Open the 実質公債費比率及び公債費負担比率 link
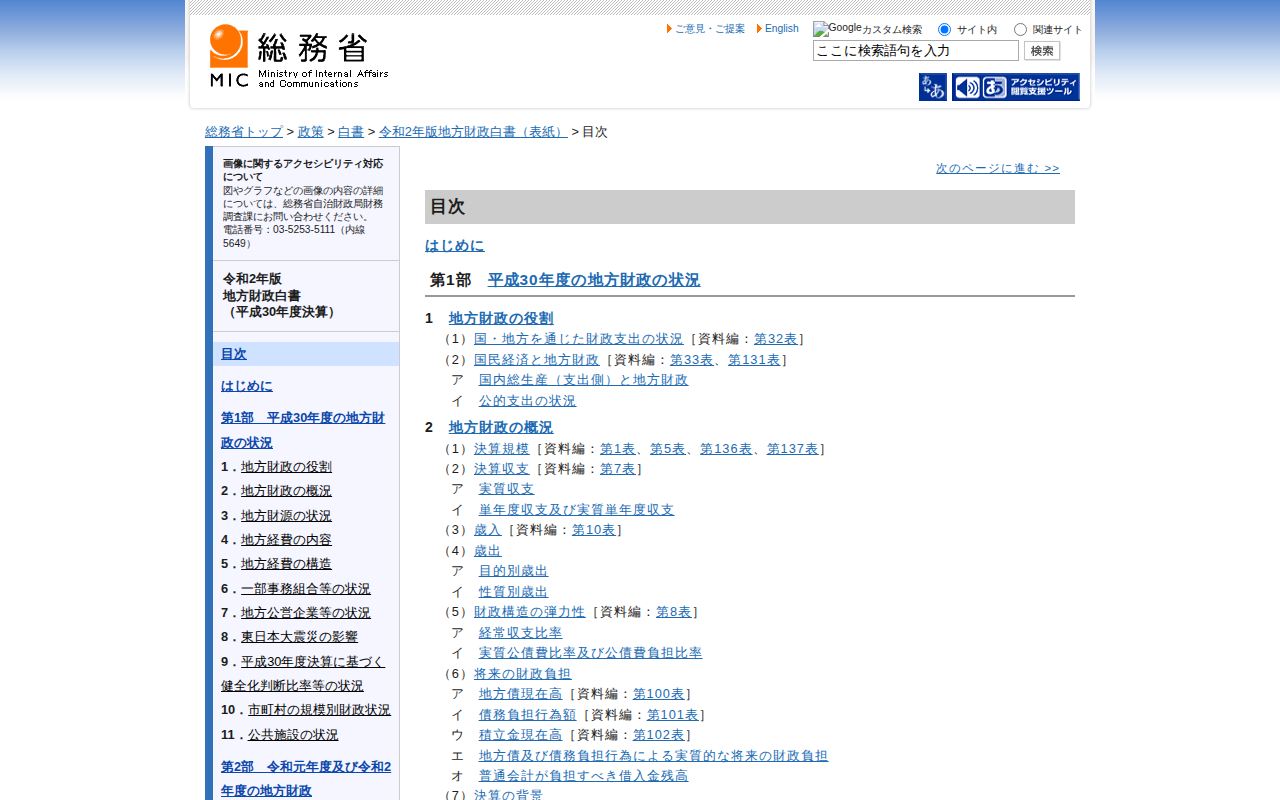 click(x=590, y=653)
